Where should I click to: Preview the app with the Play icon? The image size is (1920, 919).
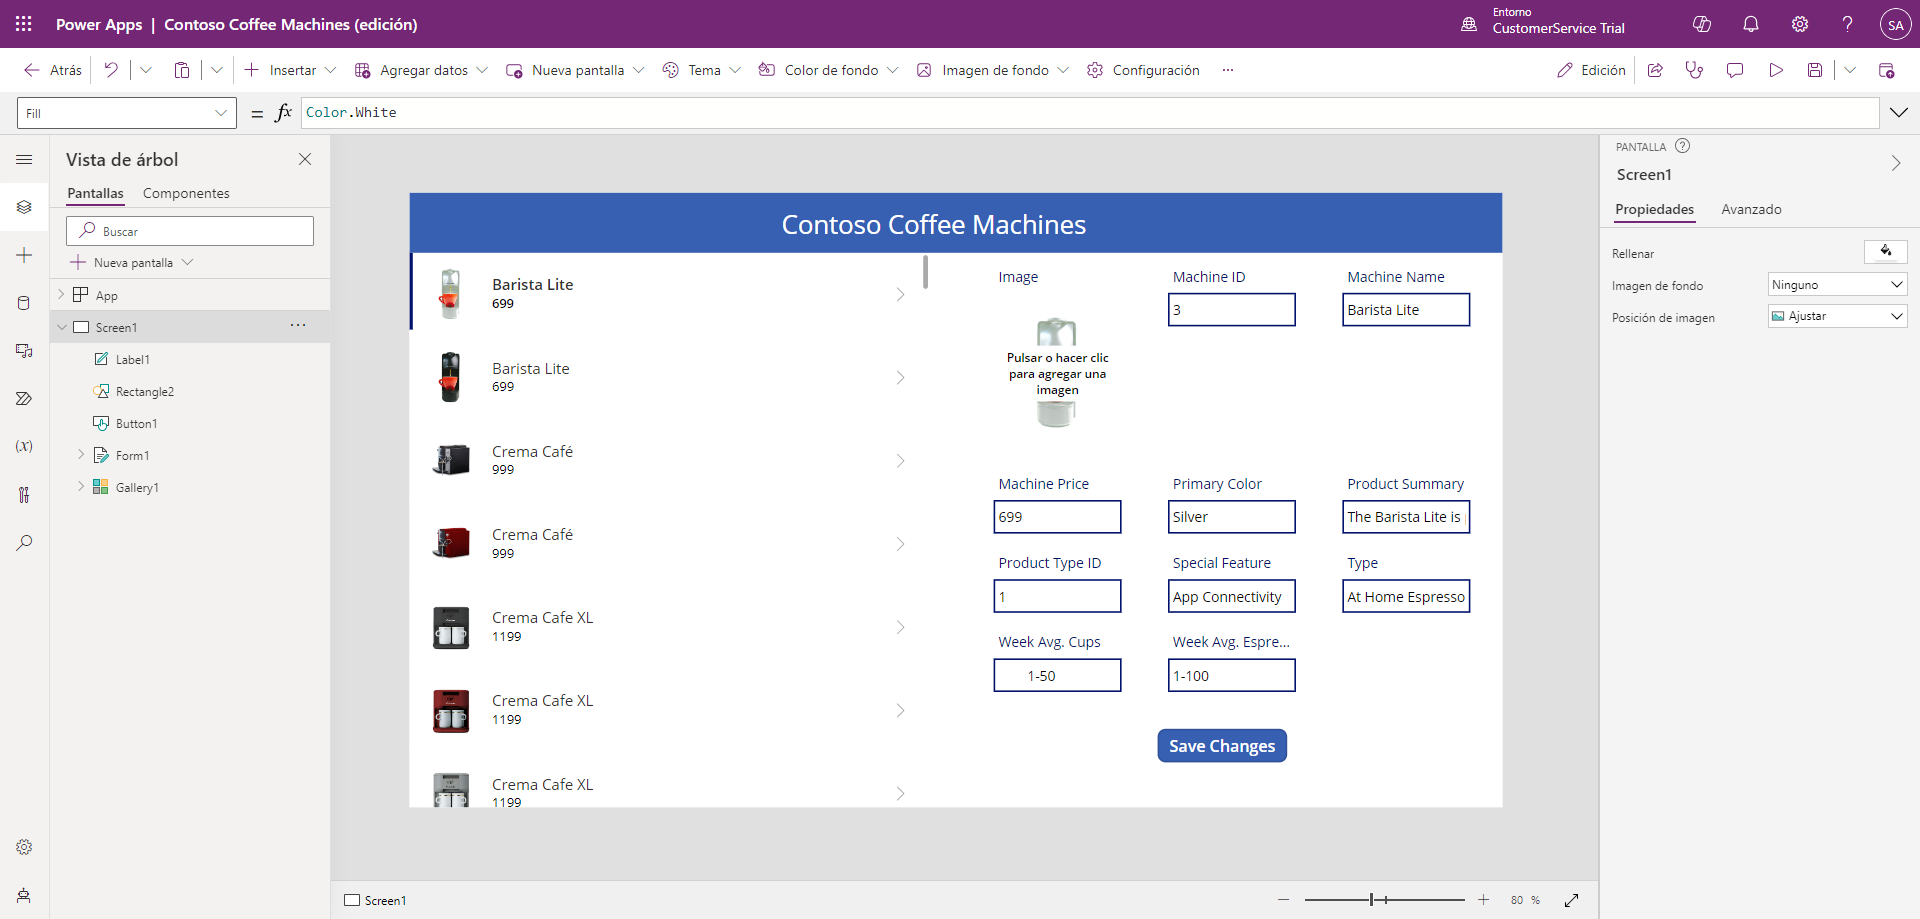(1776, 70)
